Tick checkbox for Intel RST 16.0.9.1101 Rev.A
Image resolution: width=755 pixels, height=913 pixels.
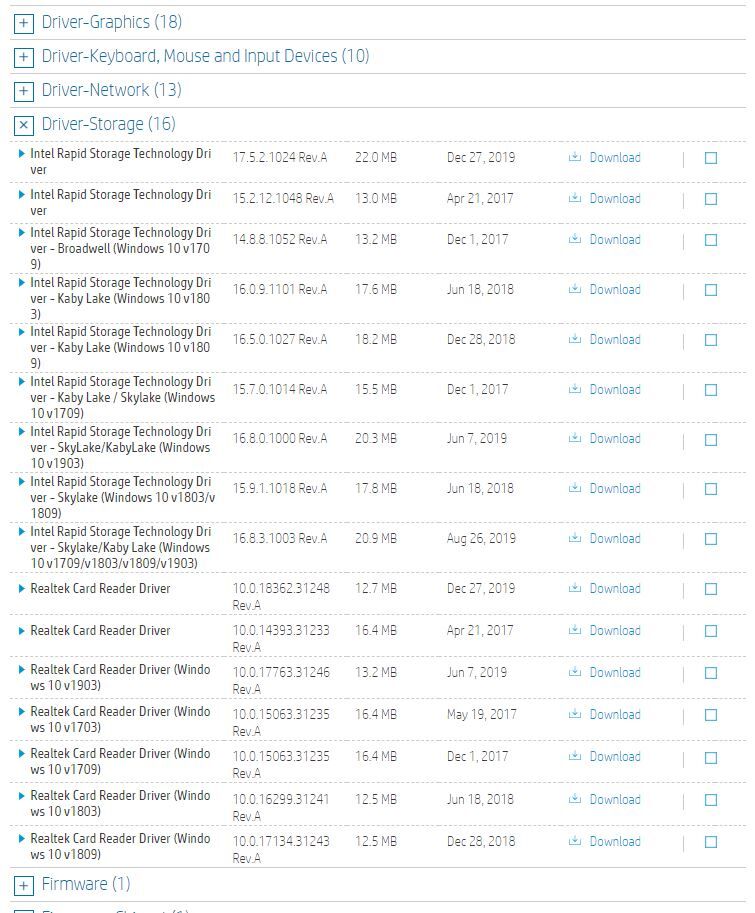point(711,290)
